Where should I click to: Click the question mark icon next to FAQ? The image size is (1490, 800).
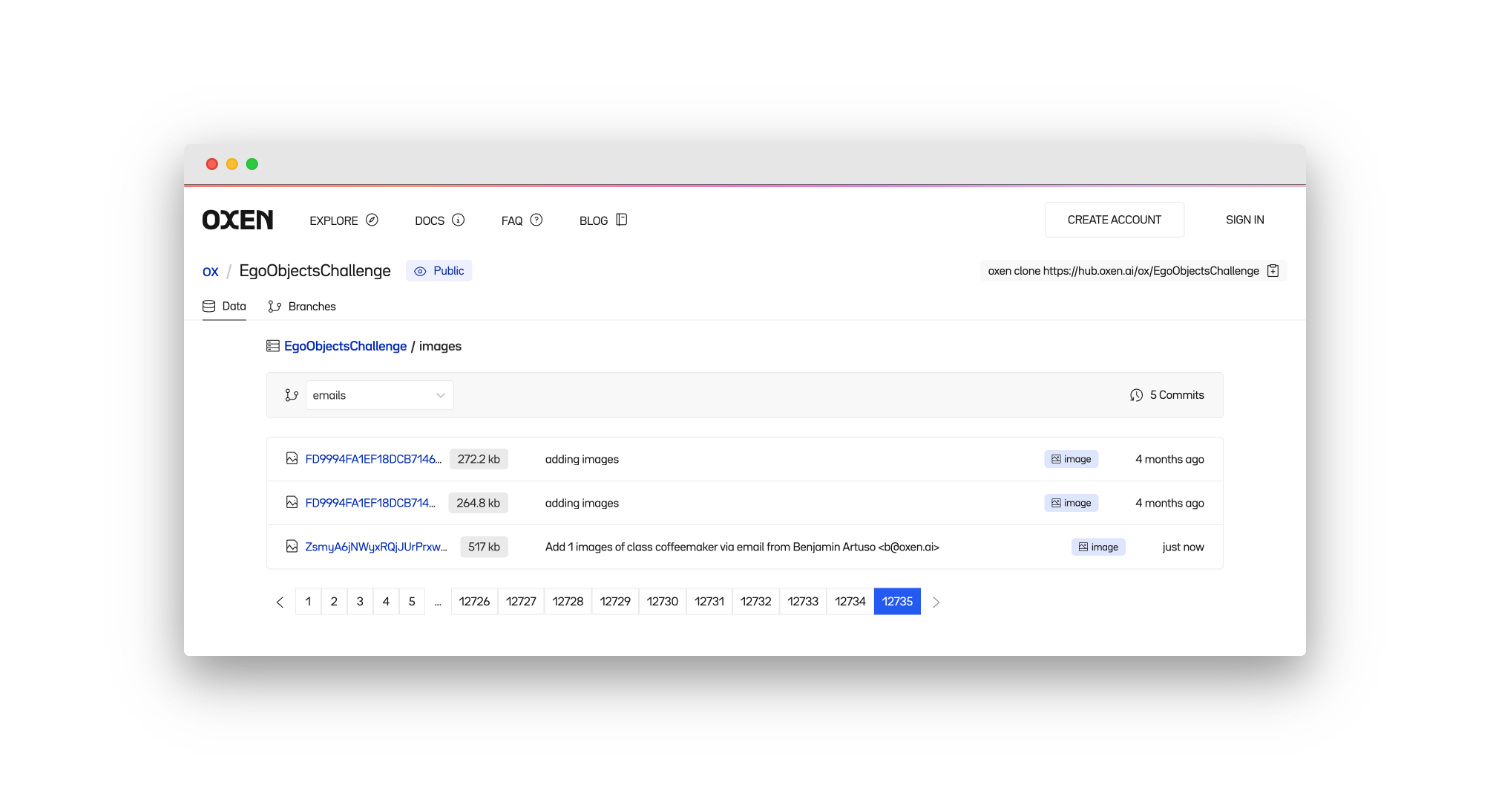point(536,220)
